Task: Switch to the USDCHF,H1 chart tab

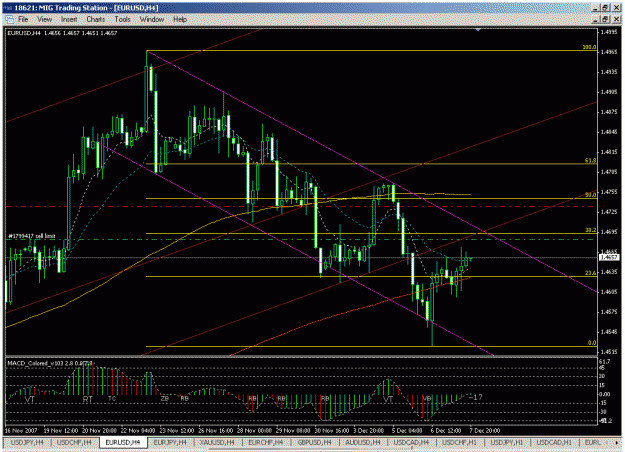Action: 459,442
